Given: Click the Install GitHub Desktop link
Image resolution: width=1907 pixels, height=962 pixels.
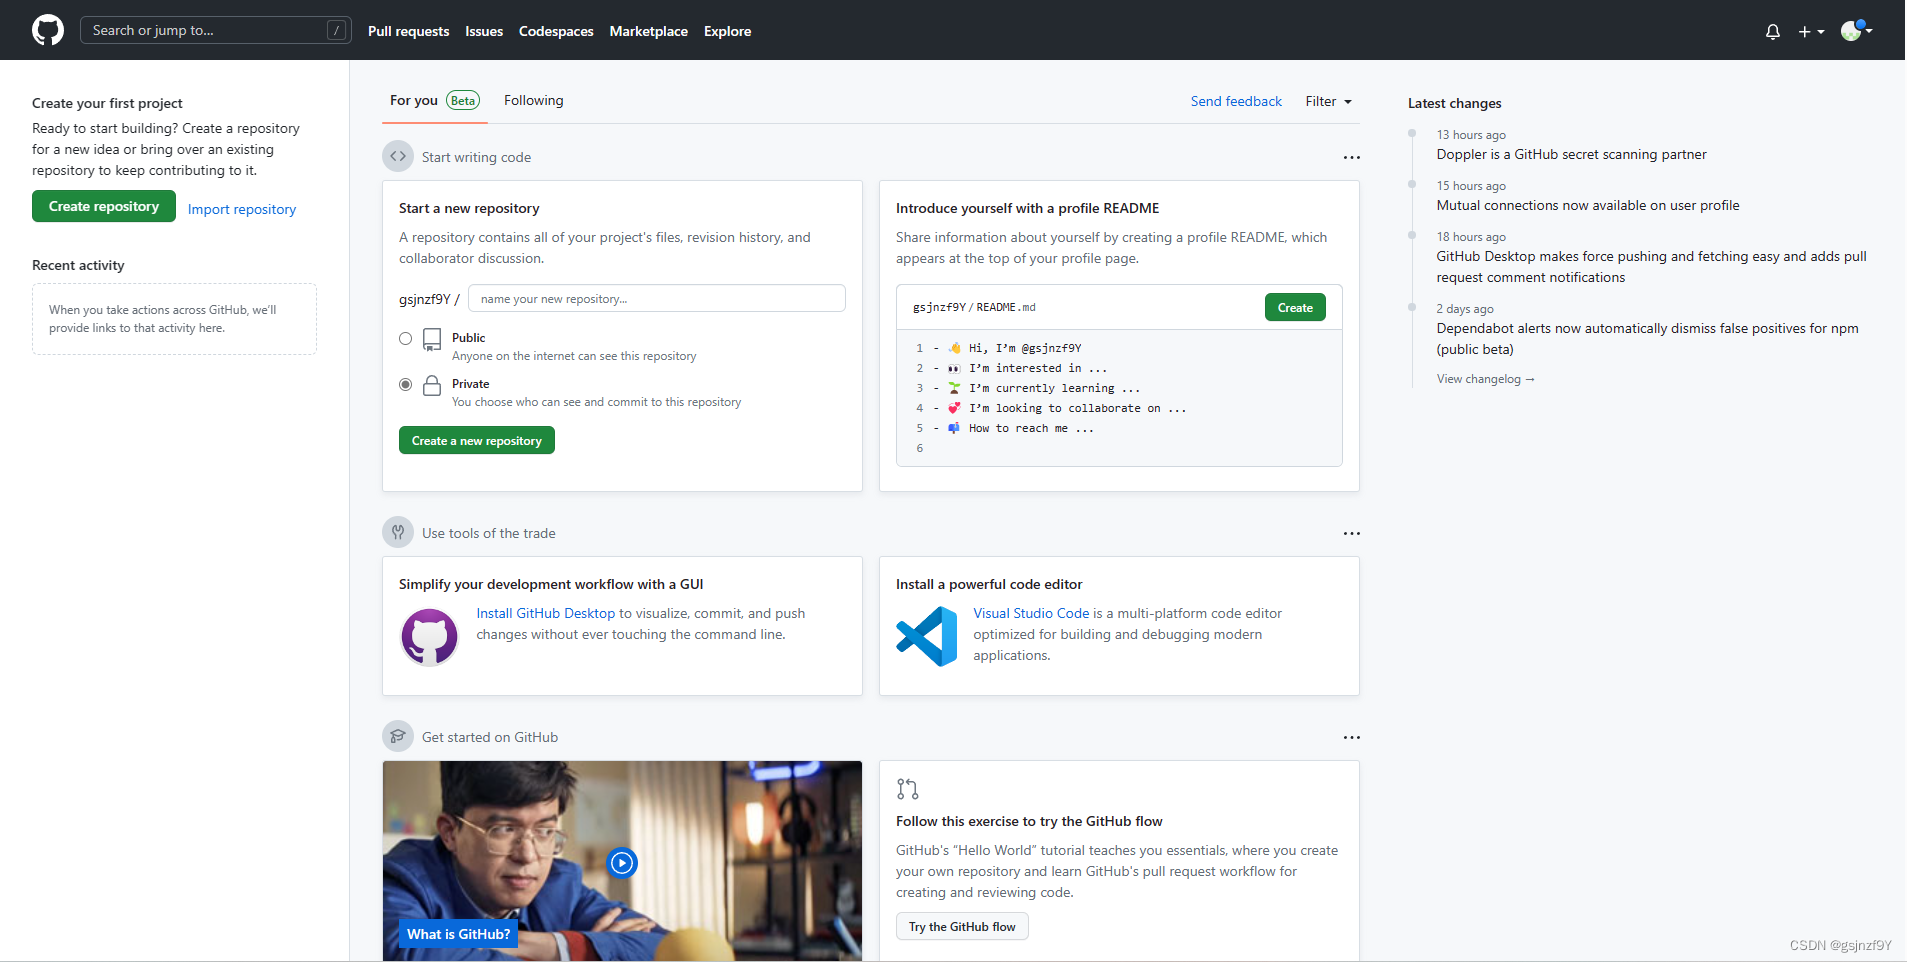Looking at the screenshot, I should coord(545,613).
